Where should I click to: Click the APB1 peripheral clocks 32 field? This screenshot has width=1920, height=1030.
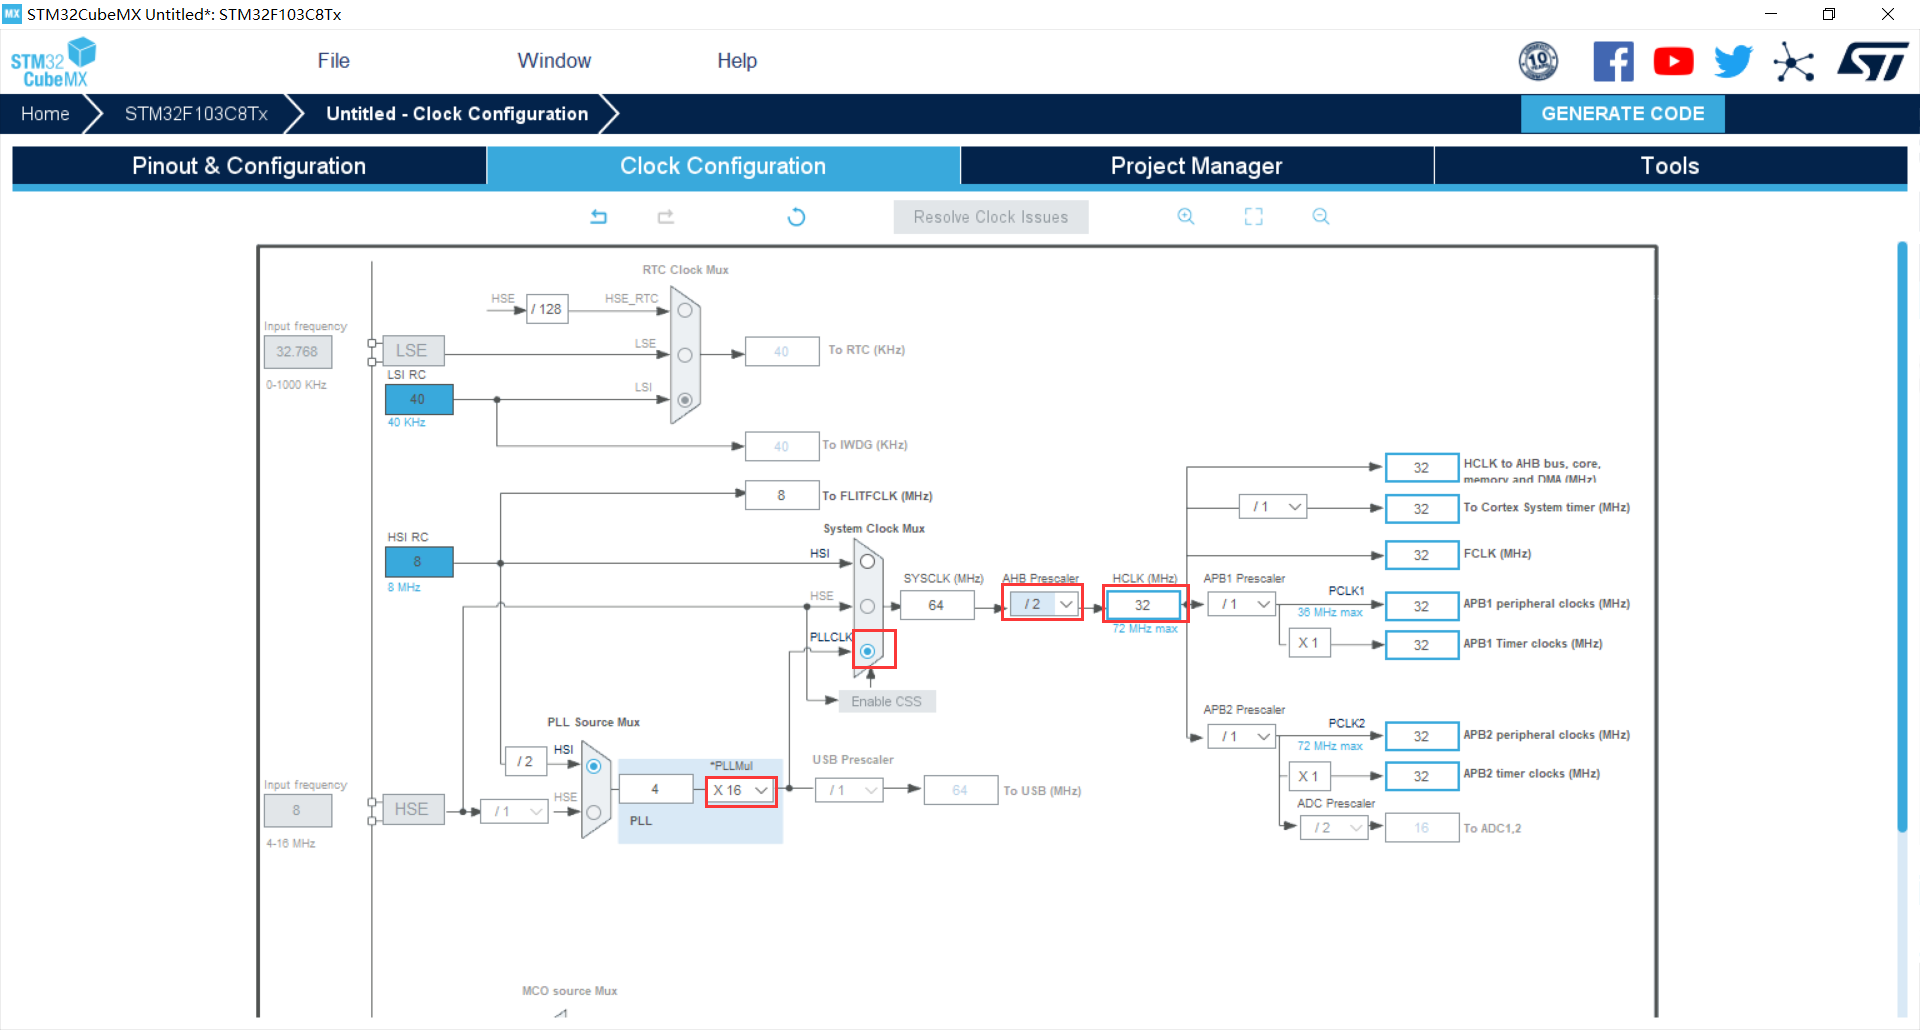1422,606
